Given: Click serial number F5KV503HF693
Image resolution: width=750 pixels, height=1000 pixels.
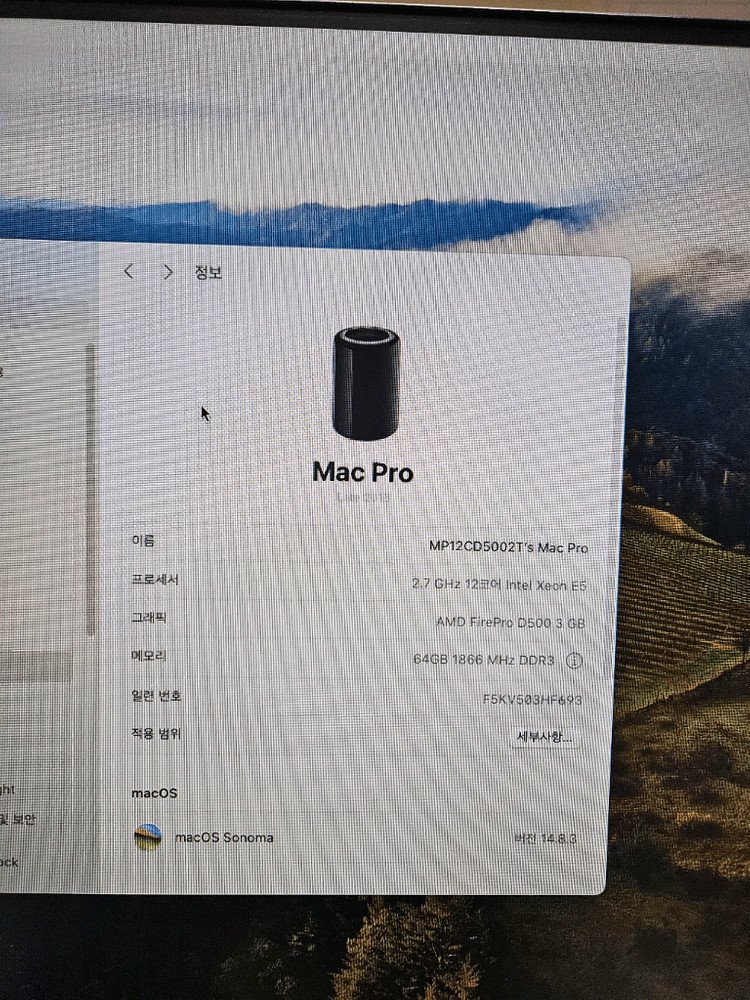Looking at the screenshot, I should tap(533, 700).
